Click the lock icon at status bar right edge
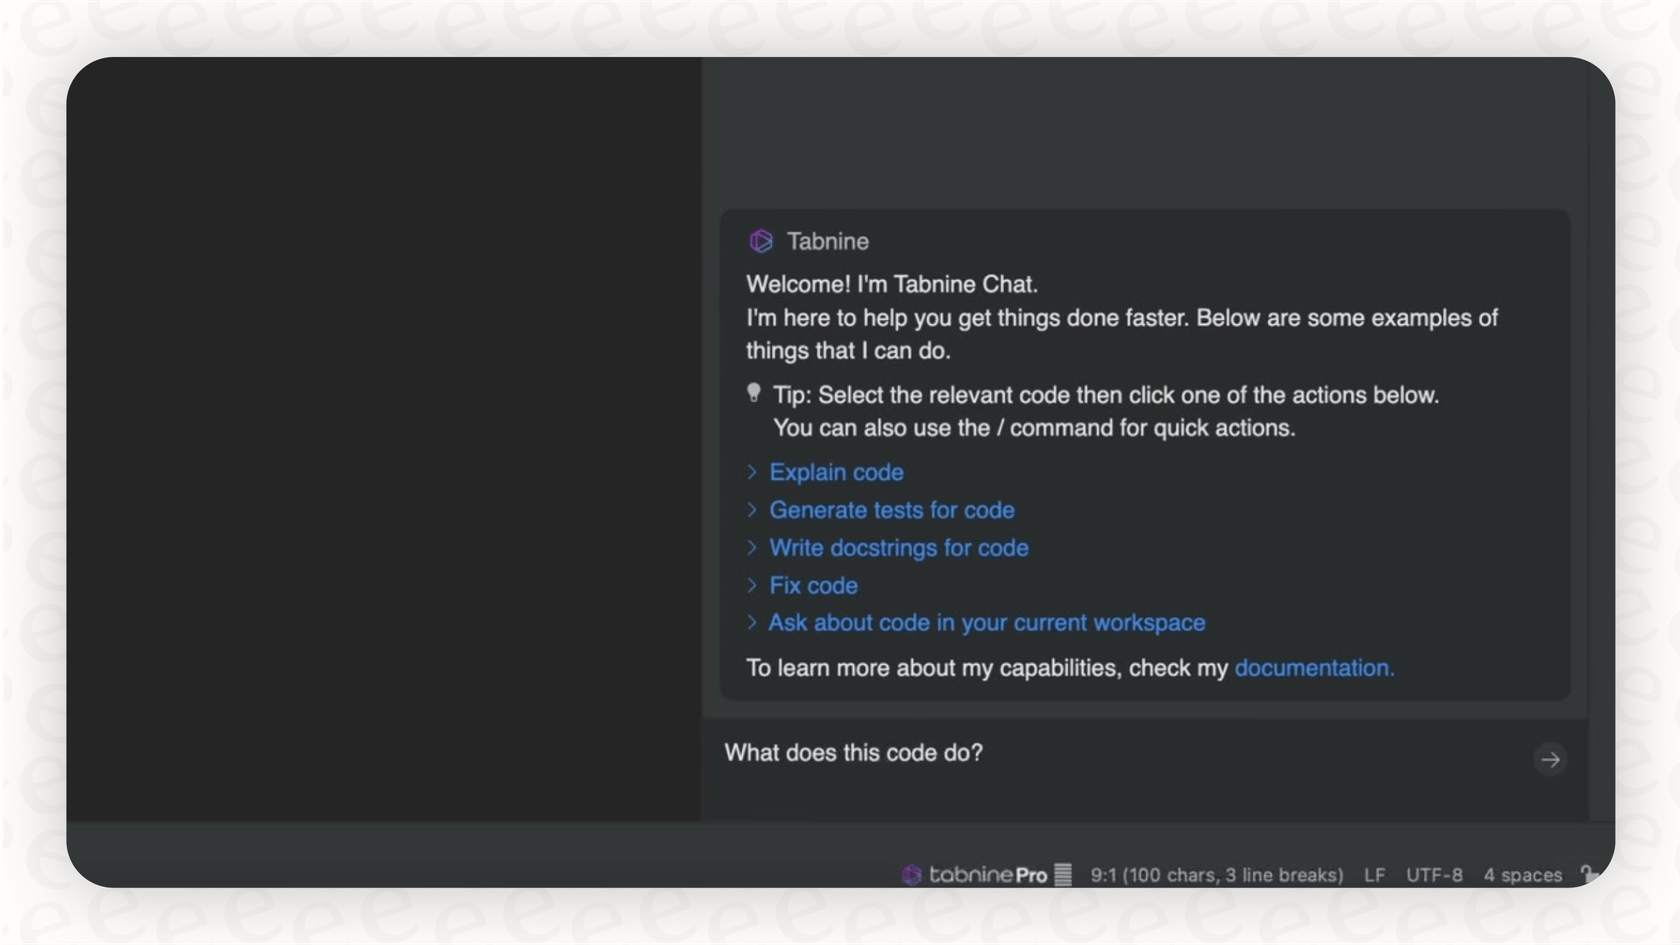This screenshot has width=1680, height=945. [1590, 874]
